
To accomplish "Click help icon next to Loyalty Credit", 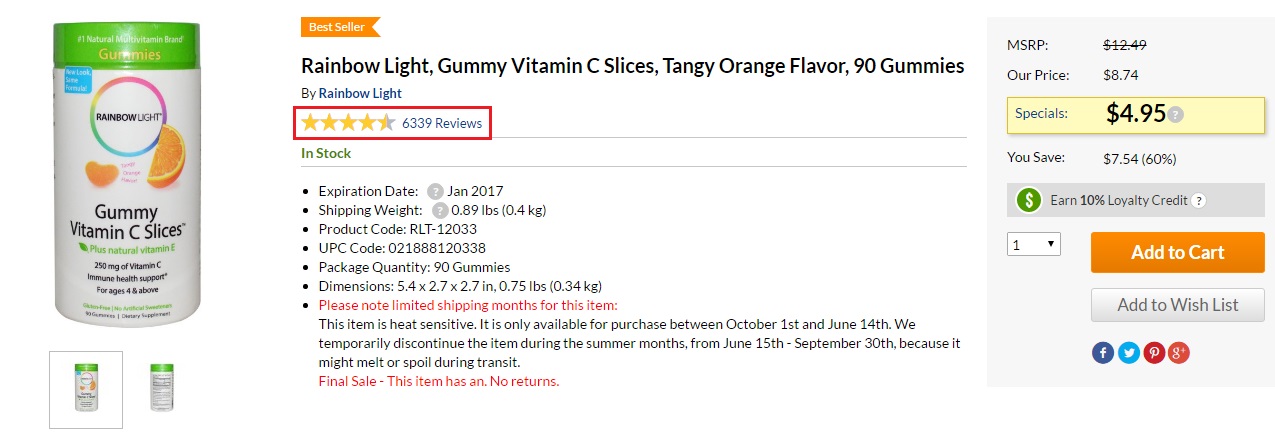I will tap(1199, 200).
